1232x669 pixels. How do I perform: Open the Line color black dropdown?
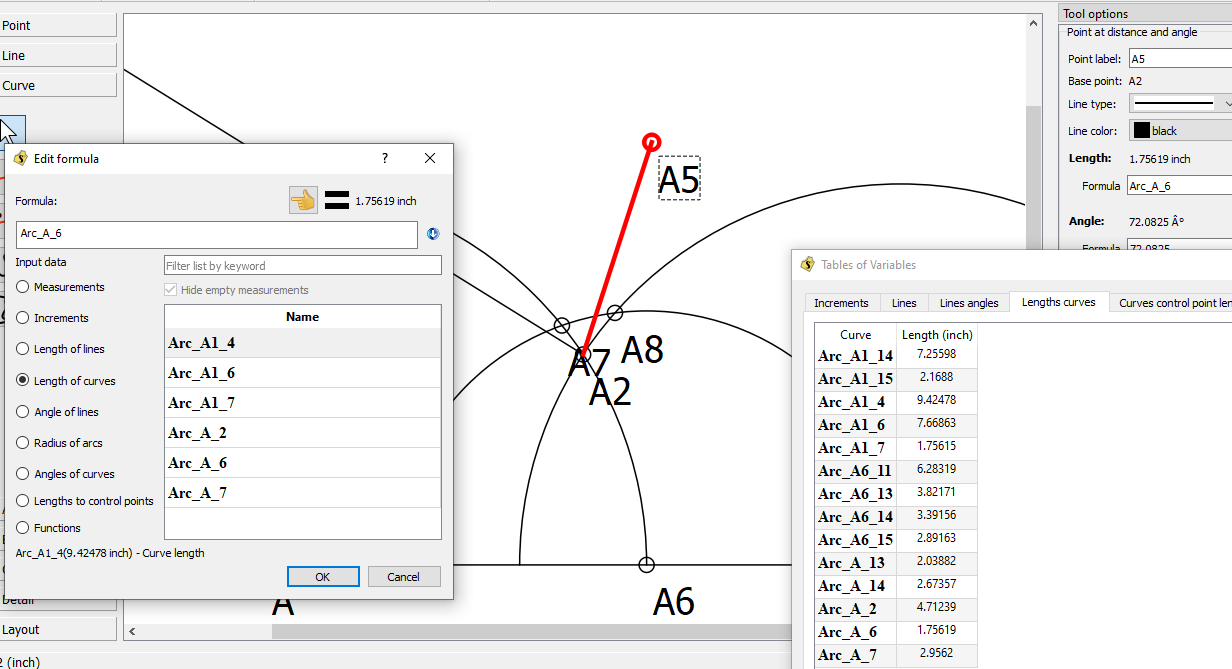pos(1182,131)
